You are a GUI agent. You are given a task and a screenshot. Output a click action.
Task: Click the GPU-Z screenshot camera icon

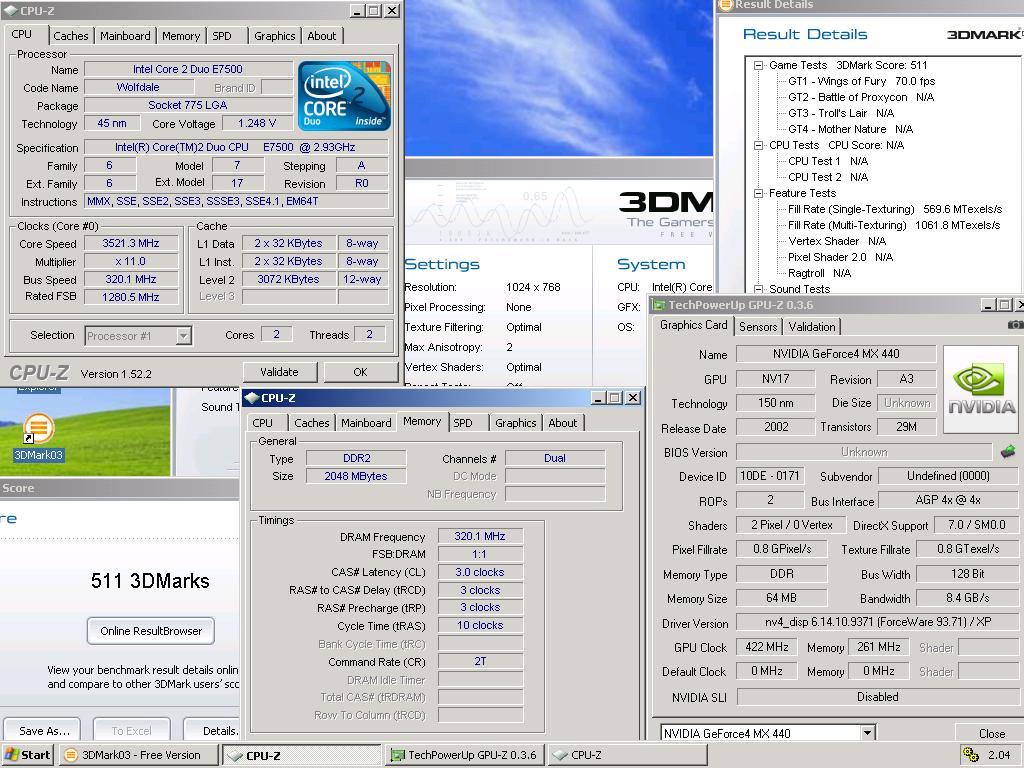(1016, 325)
